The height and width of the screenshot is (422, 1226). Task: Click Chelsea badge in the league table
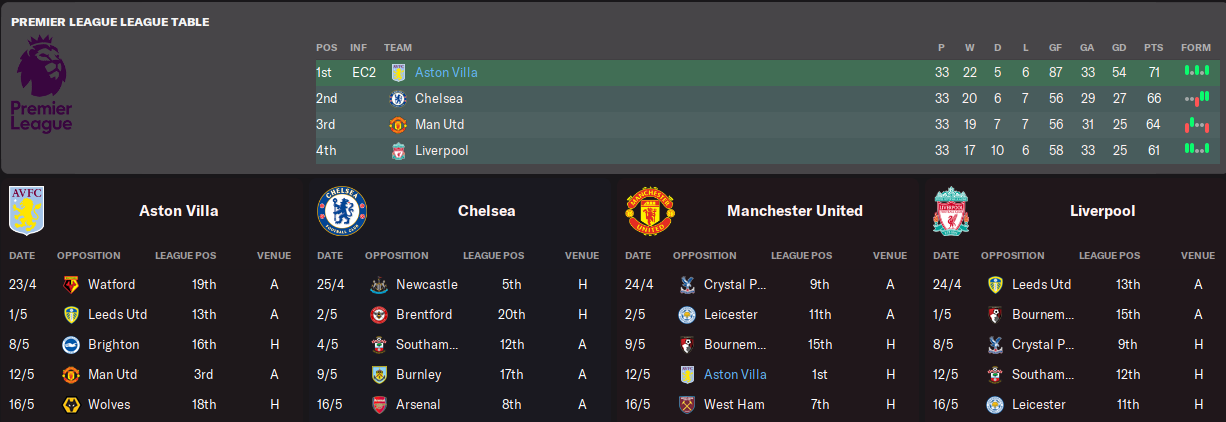coord(398,99)
